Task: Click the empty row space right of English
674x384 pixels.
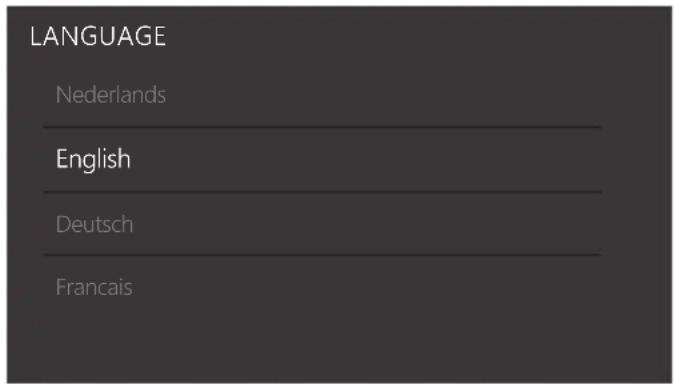Action: point(365,160)
